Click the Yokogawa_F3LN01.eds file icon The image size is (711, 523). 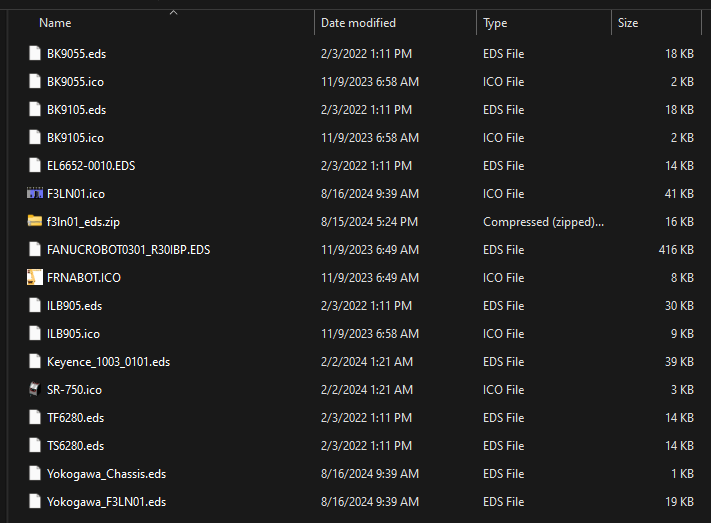(x=35, y=501)
